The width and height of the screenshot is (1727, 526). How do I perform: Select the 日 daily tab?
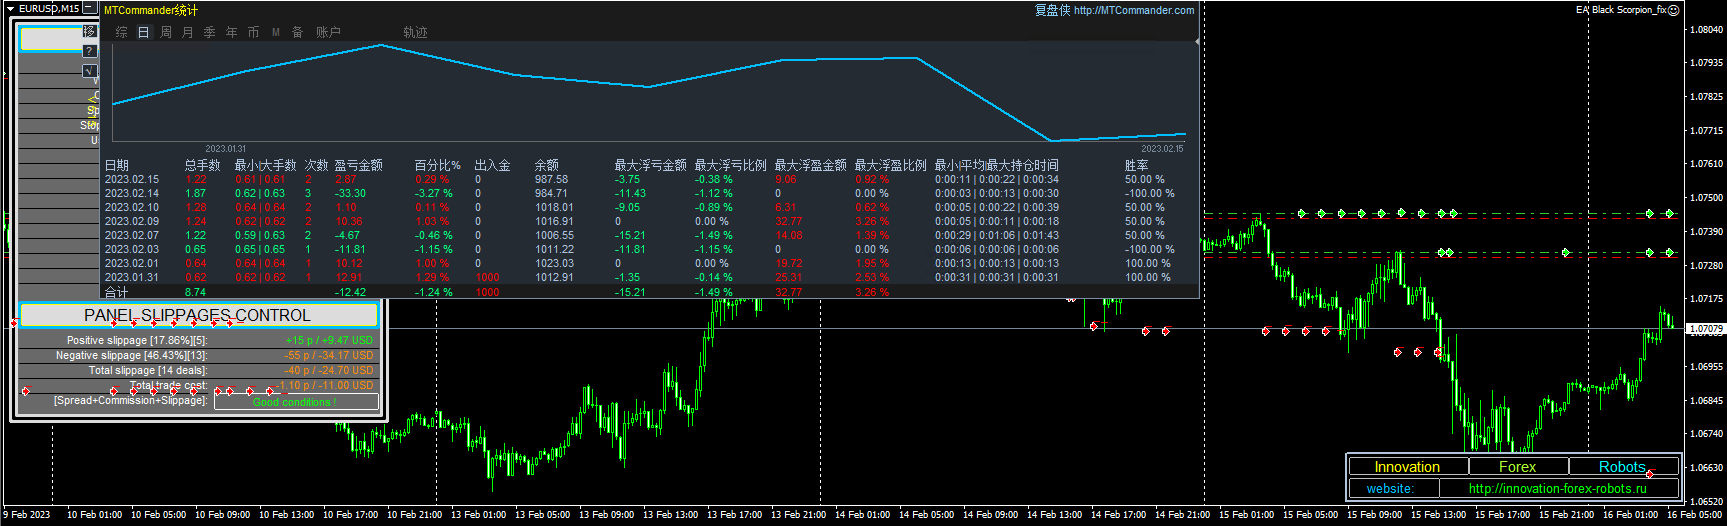[144, 32]
